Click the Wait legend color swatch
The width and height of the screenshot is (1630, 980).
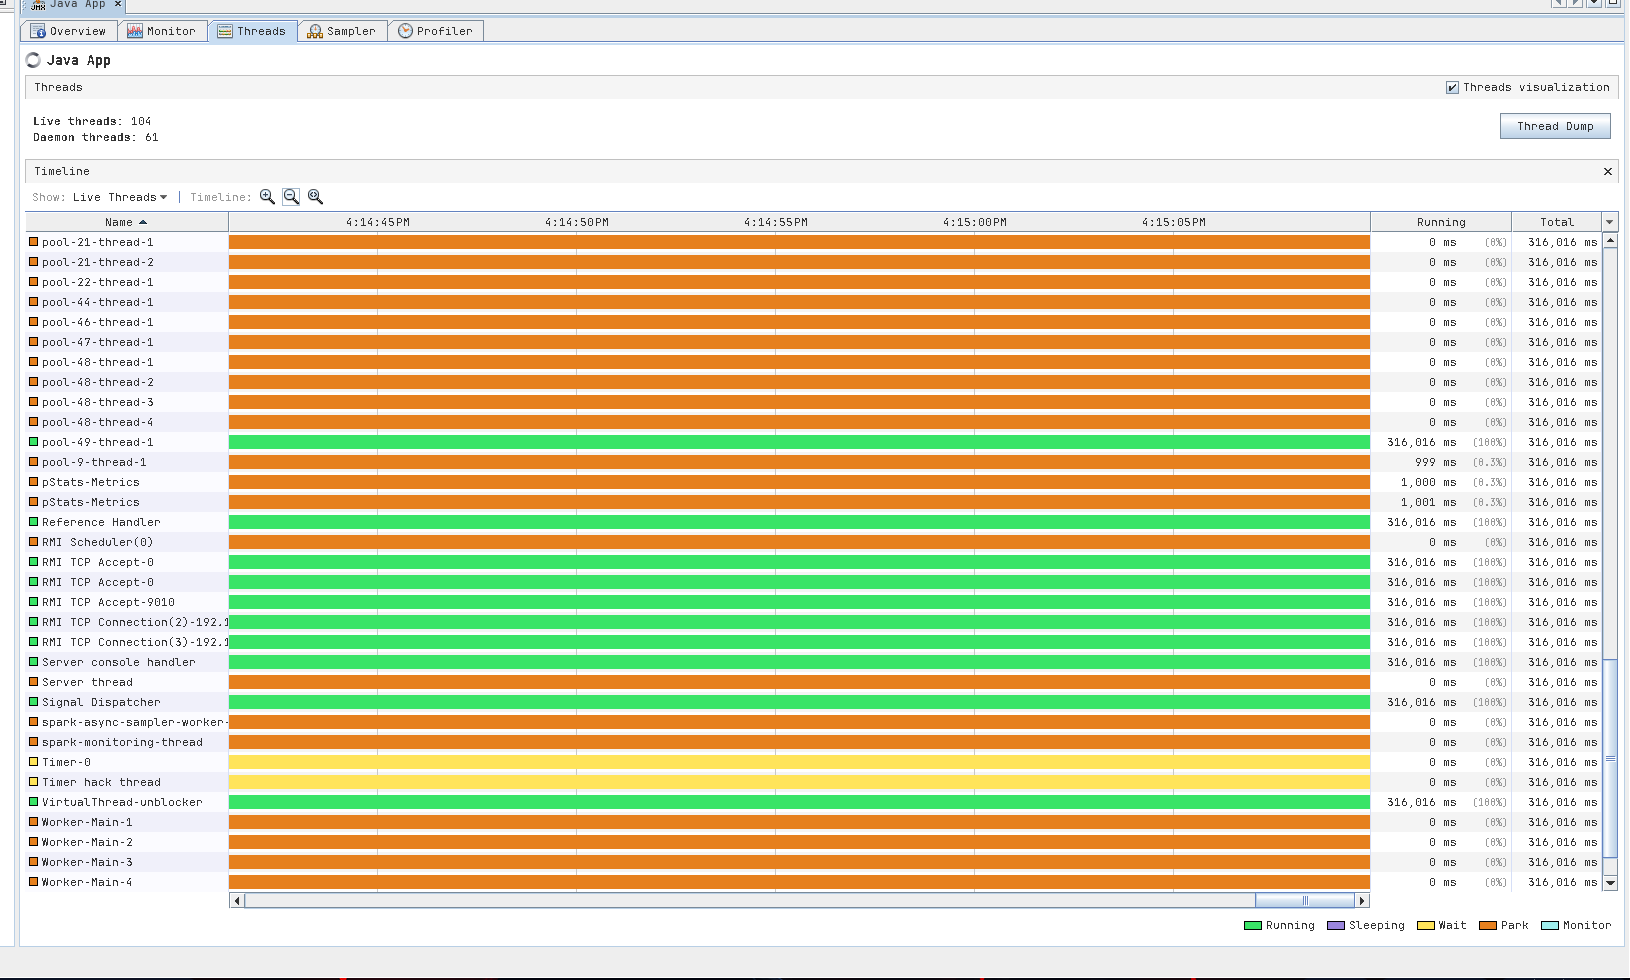point(1425,926)
